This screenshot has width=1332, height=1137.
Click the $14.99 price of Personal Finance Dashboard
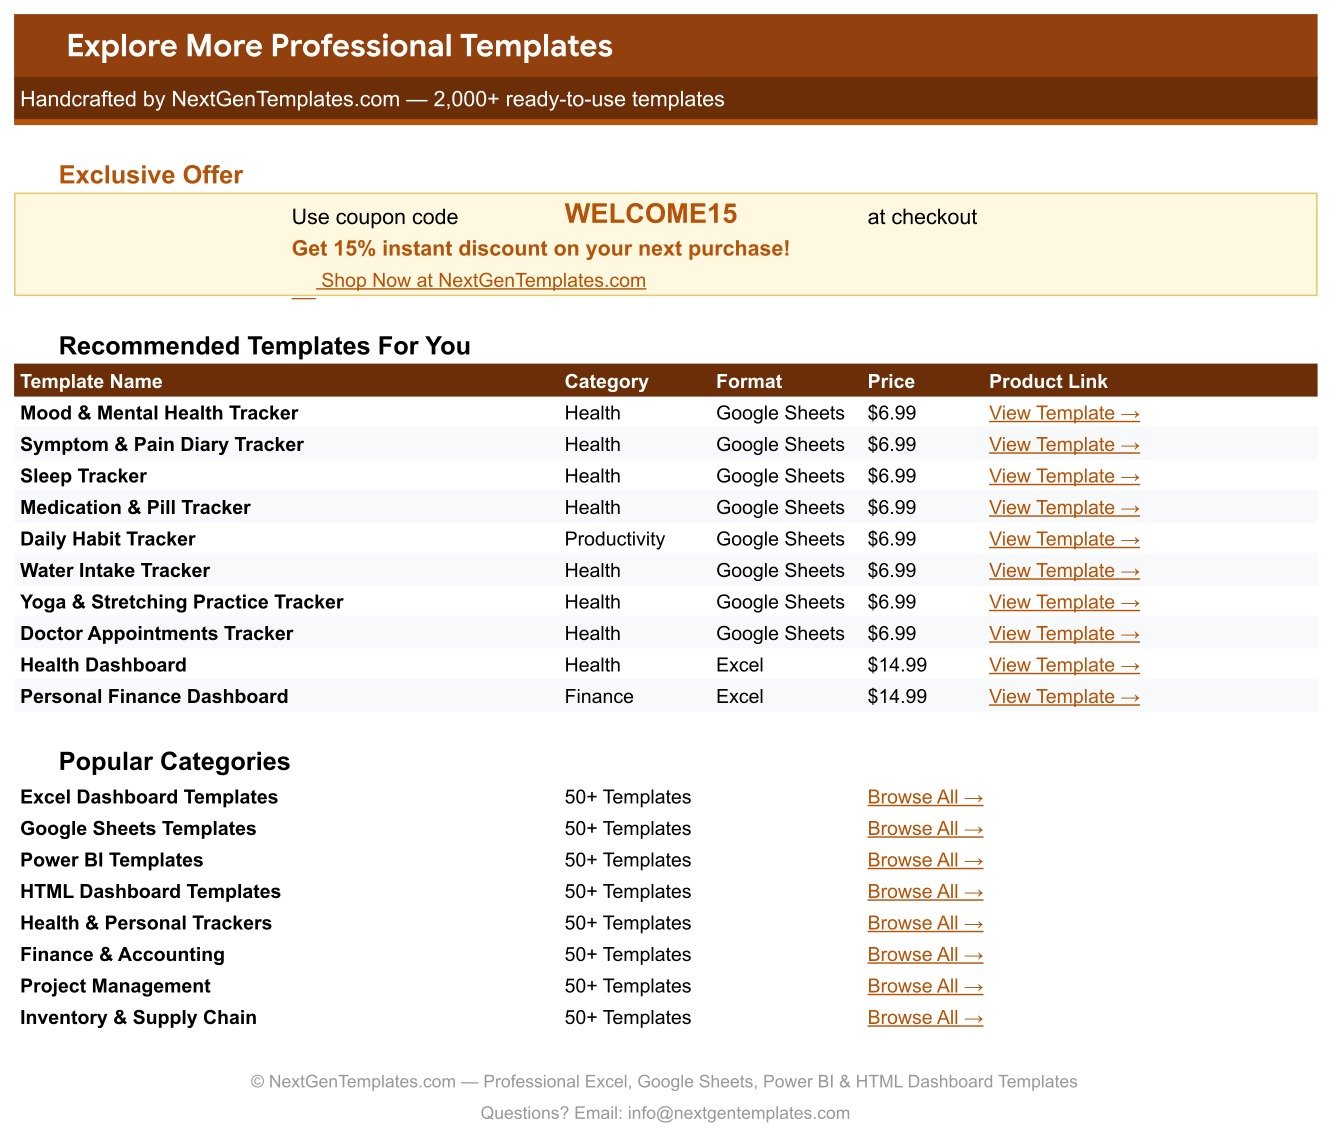coord(897,697)
